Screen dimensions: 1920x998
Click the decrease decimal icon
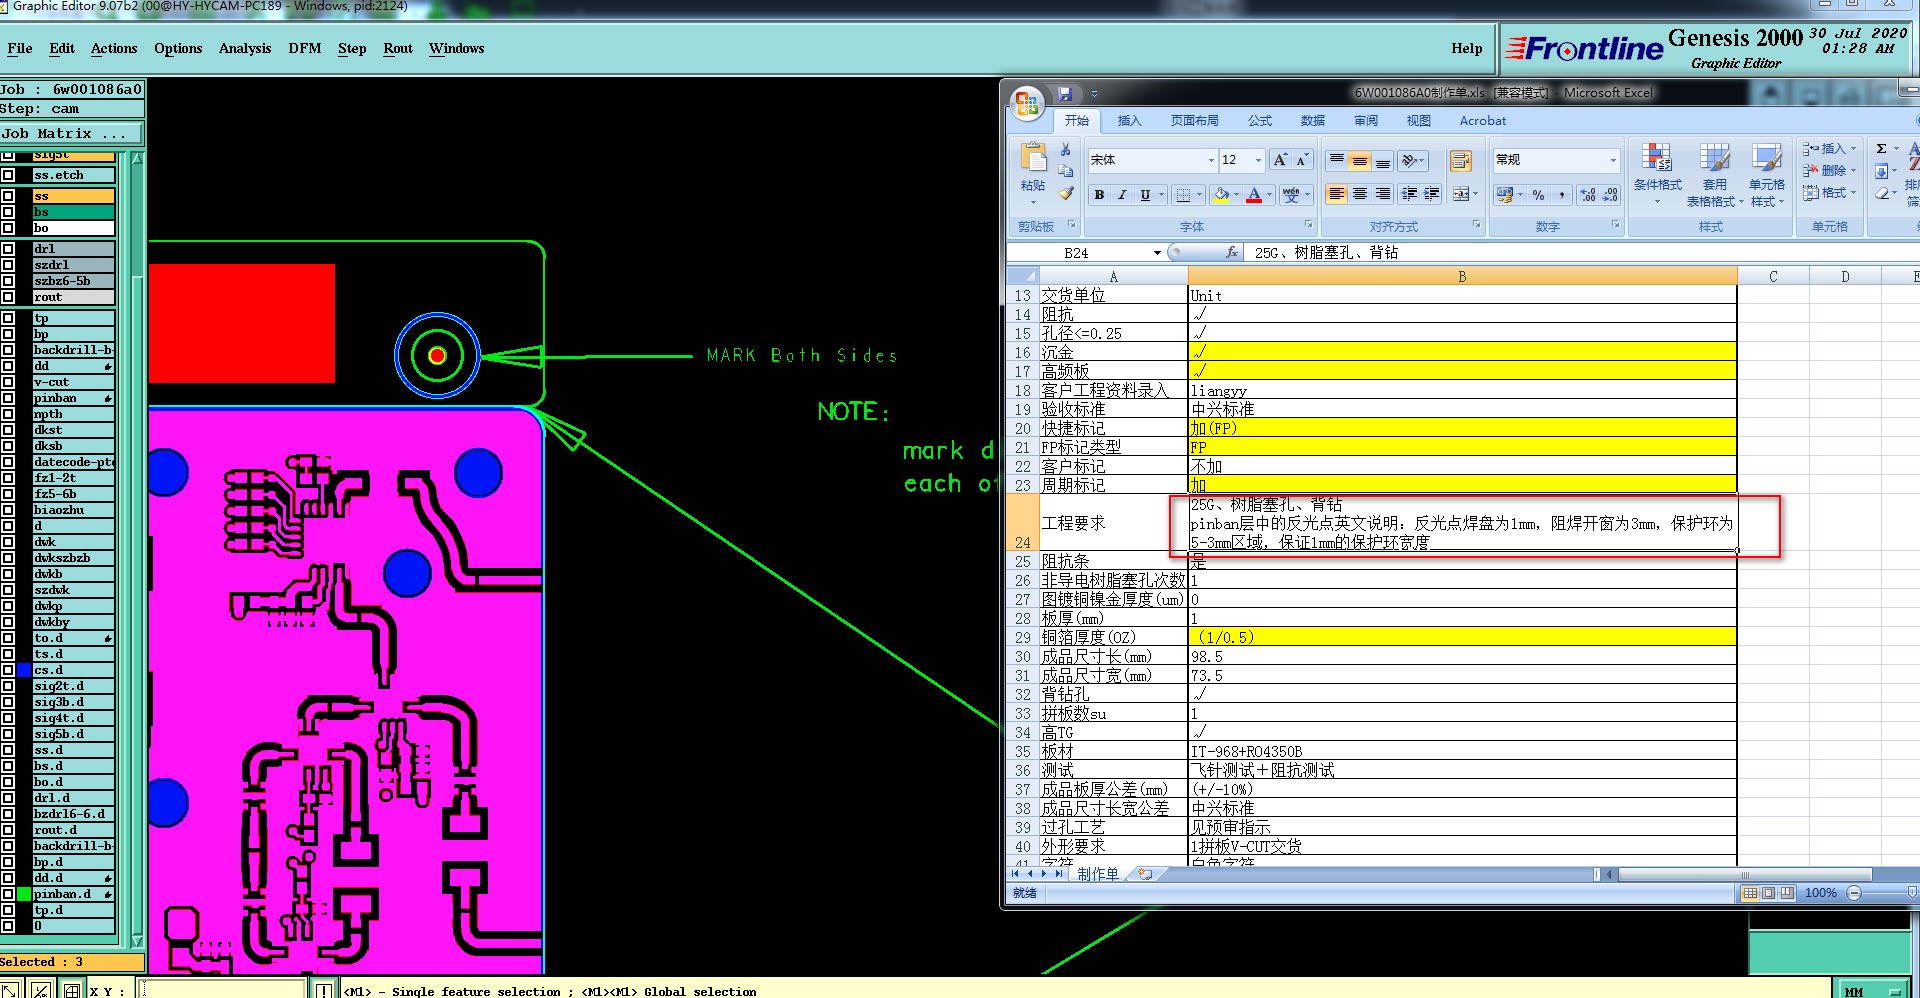coord(1610,195)
